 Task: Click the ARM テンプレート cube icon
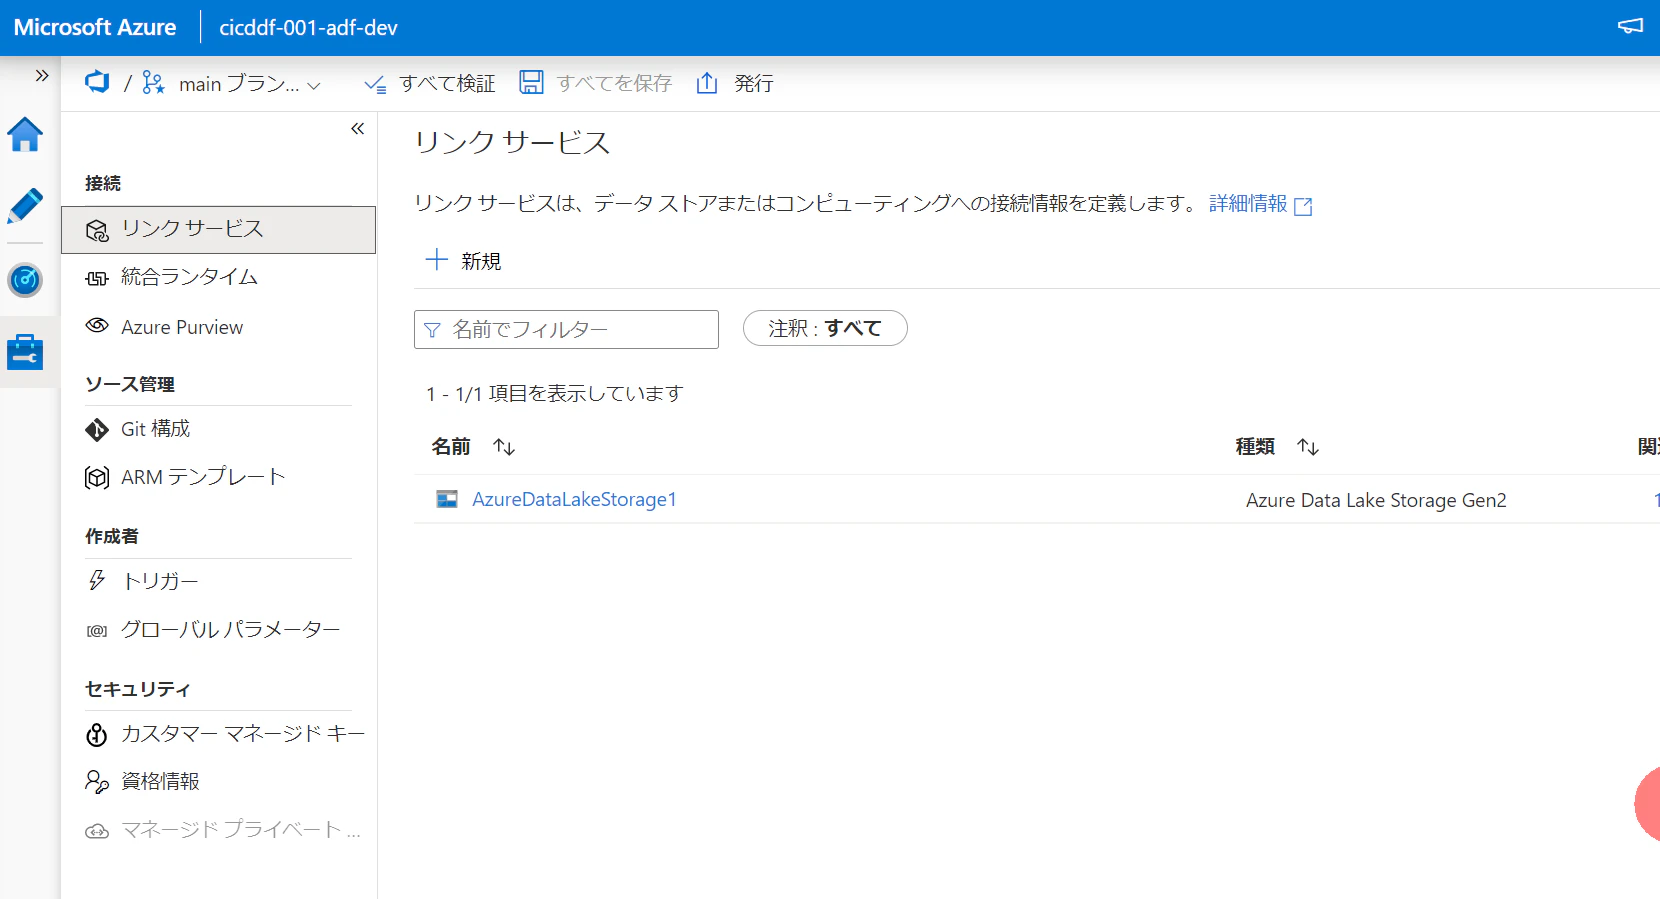click(97, 478)
